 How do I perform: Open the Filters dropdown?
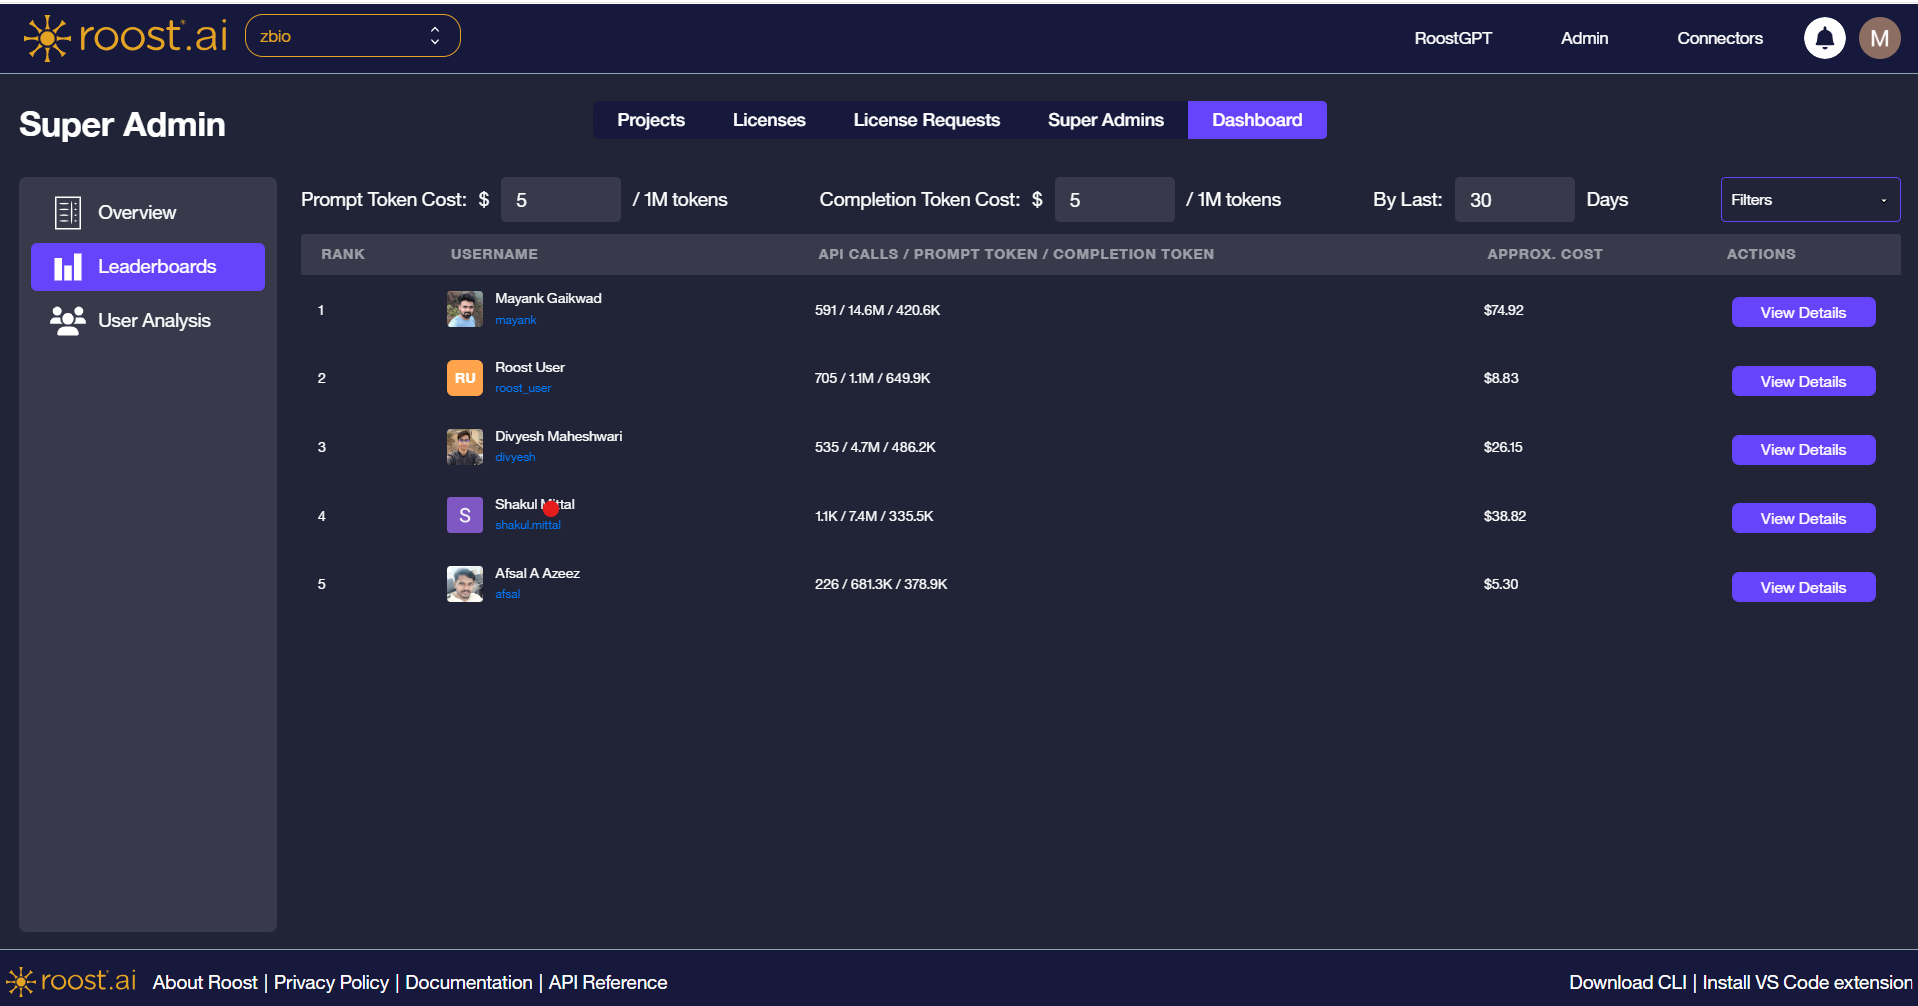[1809, 199]
